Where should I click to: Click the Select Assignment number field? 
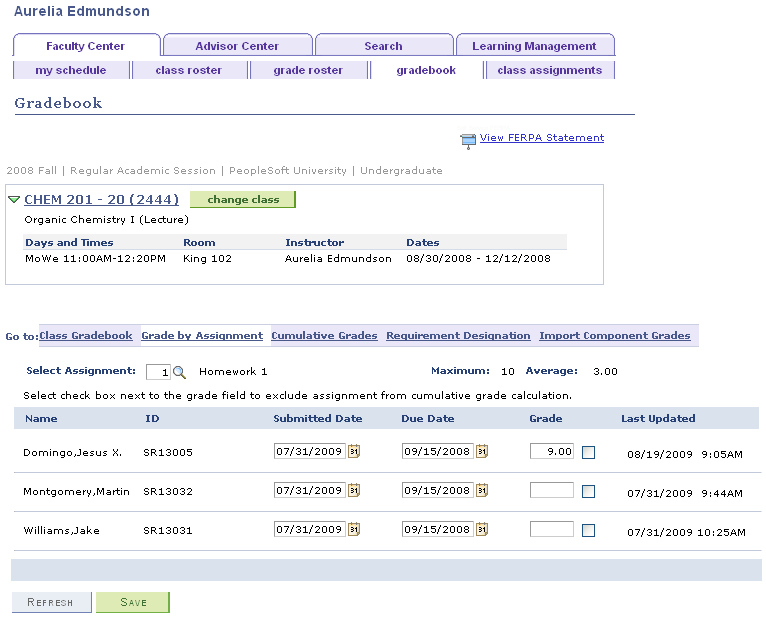tap(158, 372)
